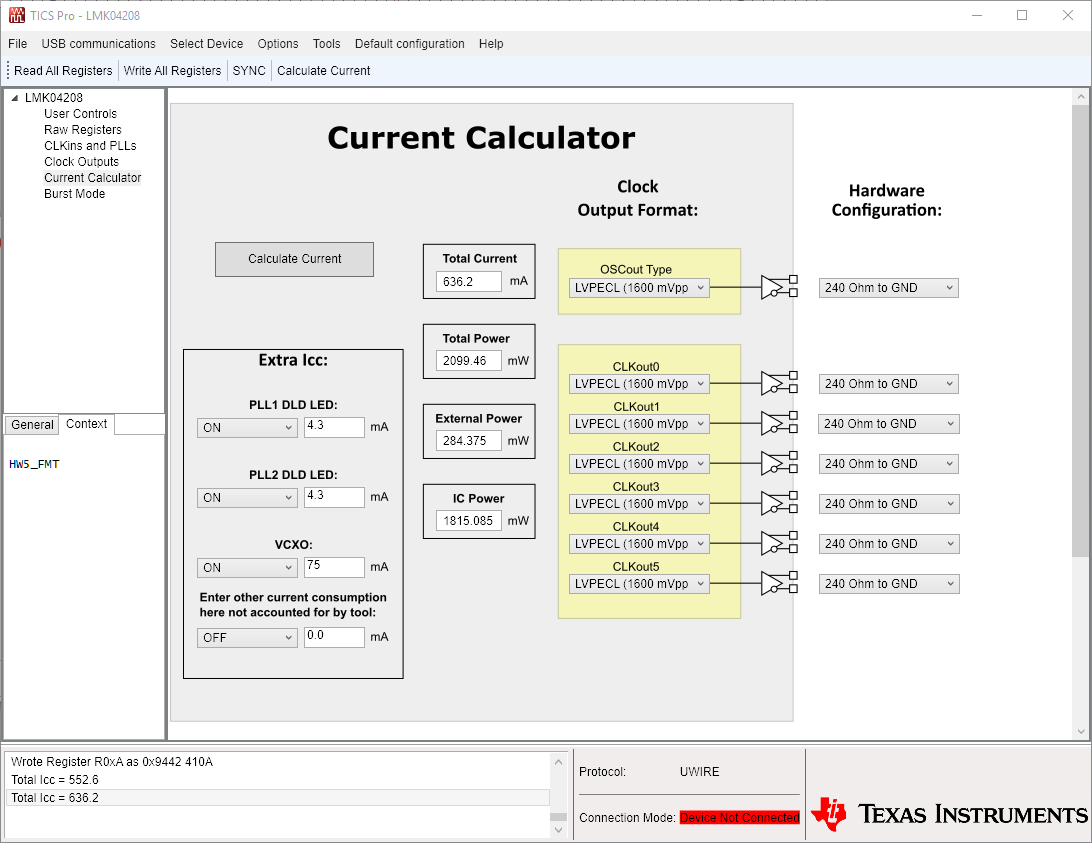Image resolution: width=1092 pixels, height=843 pixels.
Task: Open Default configuration menu
Action: tap(410, 43)
